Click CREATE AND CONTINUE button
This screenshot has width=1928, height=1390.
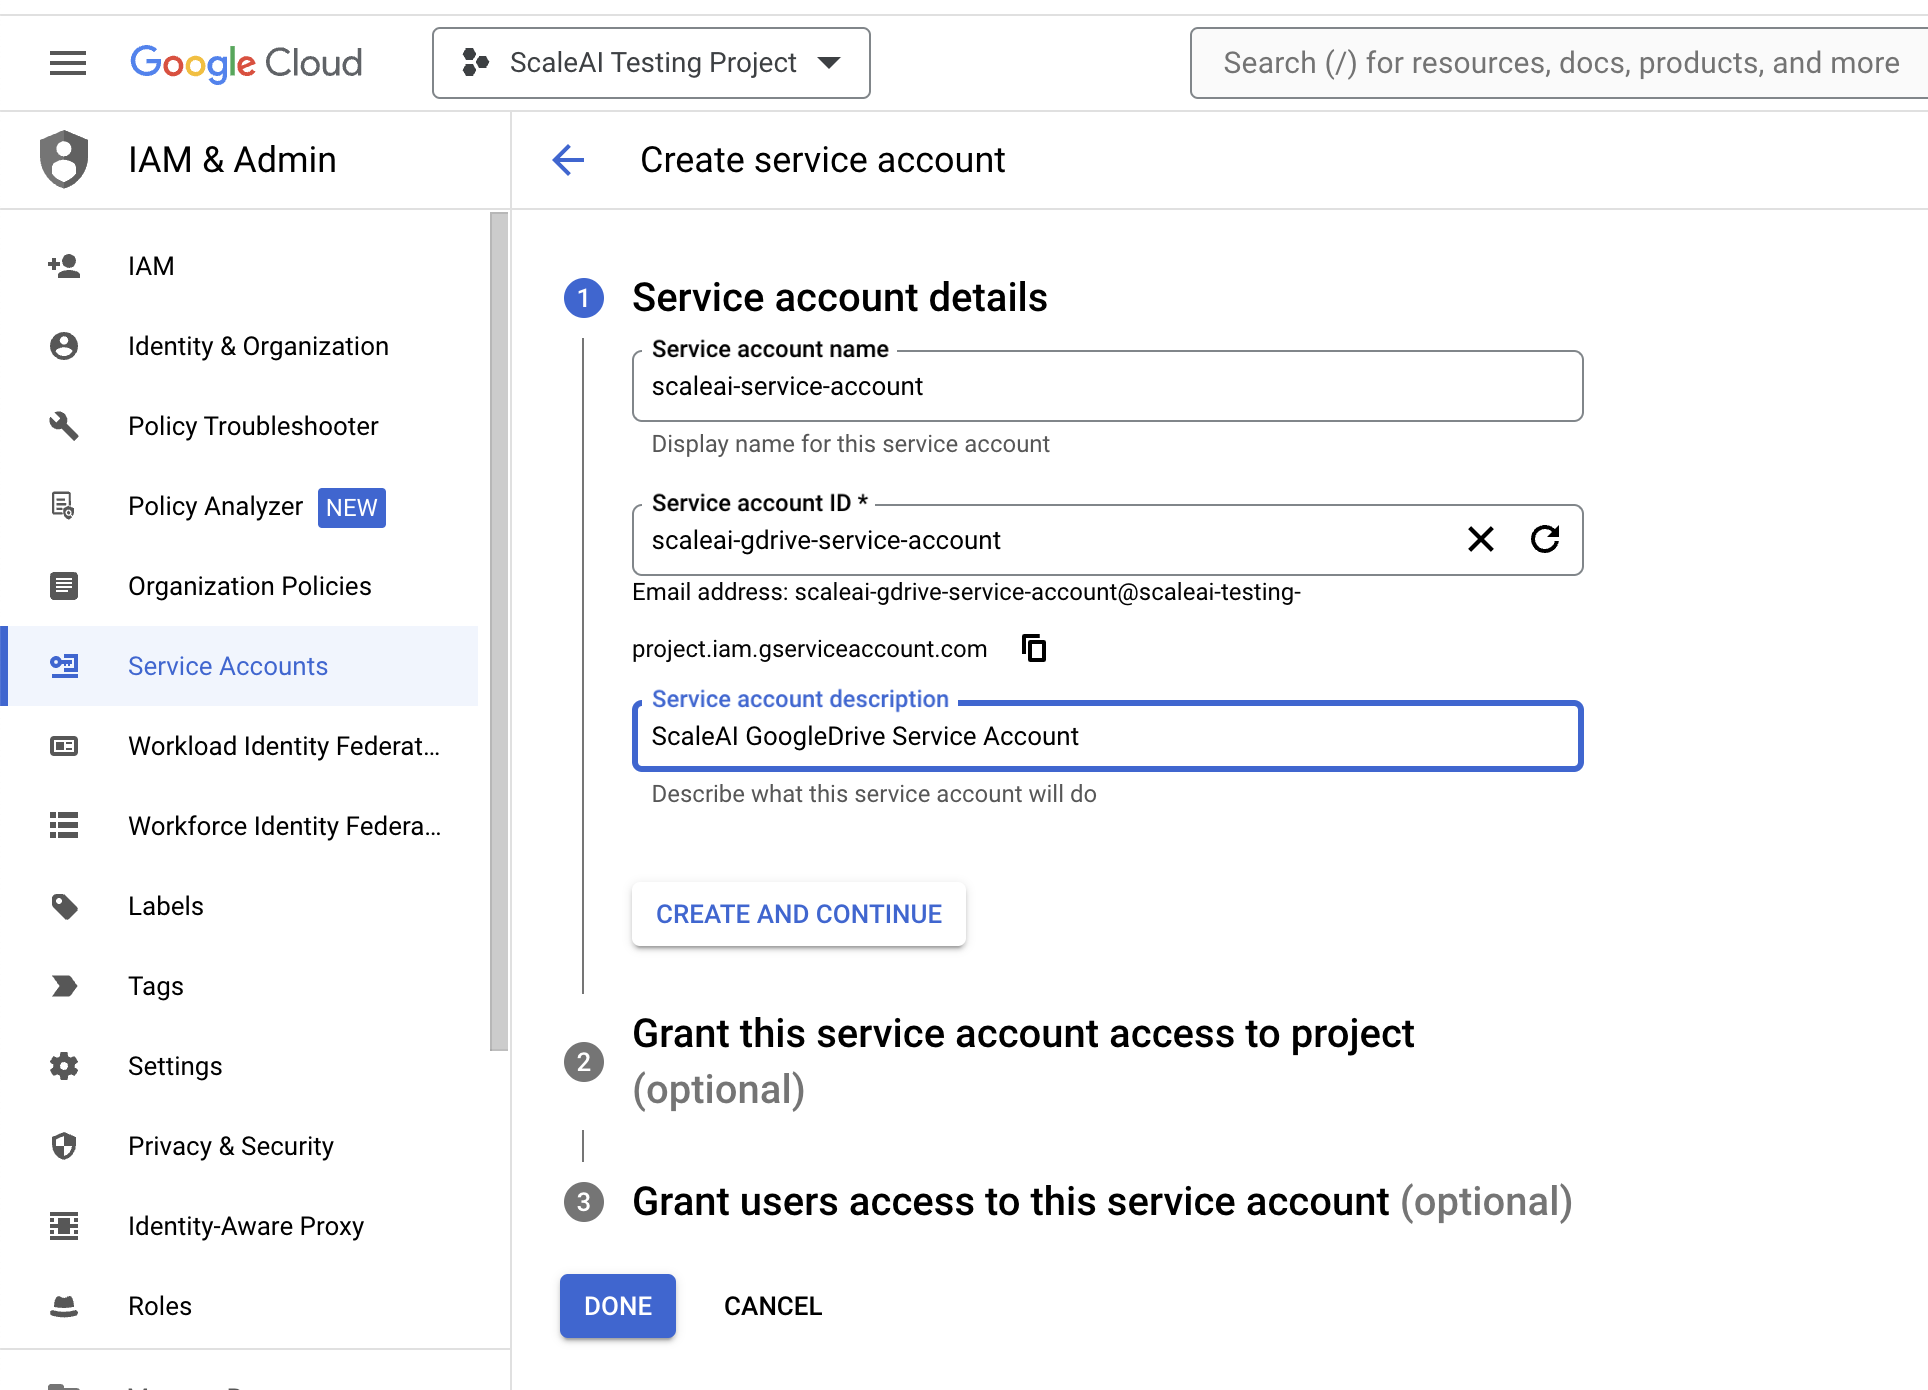(x=798, y=913)
